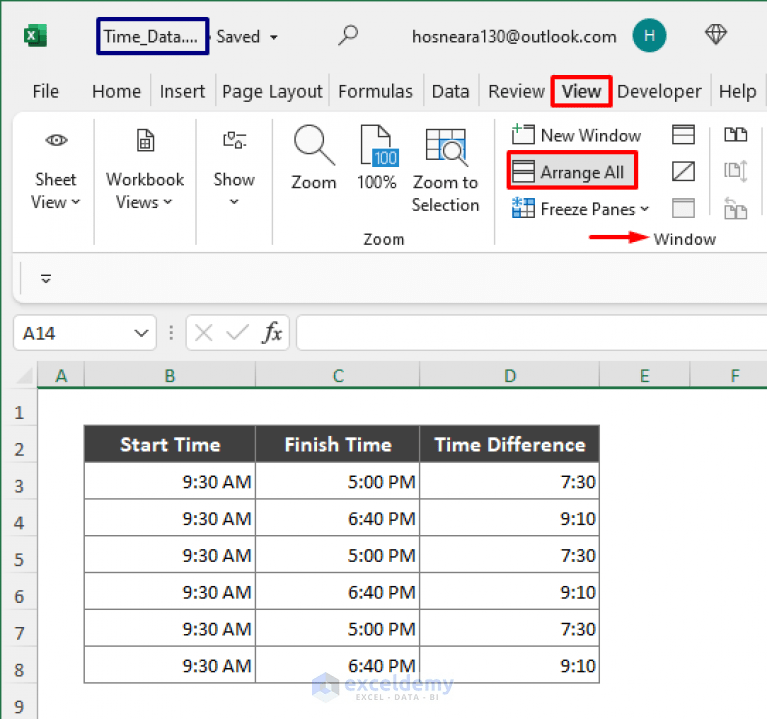Image resolution: width=767 pixels, height=719 pixels.
Task: Click the Hide window icon
Action: pyautogui.click(x=683, y=171)
